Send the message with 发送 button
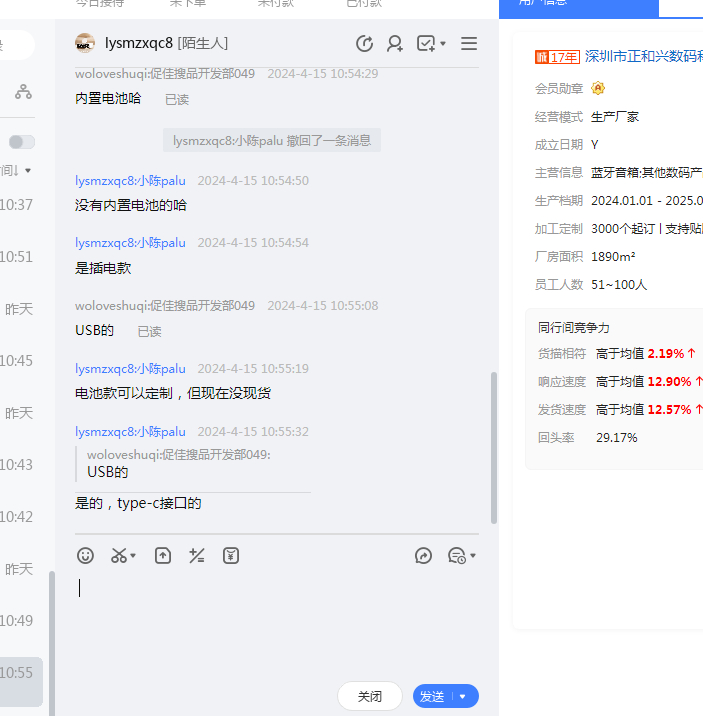This screenshot has width=703, height=716. click(x=432, y=696)
